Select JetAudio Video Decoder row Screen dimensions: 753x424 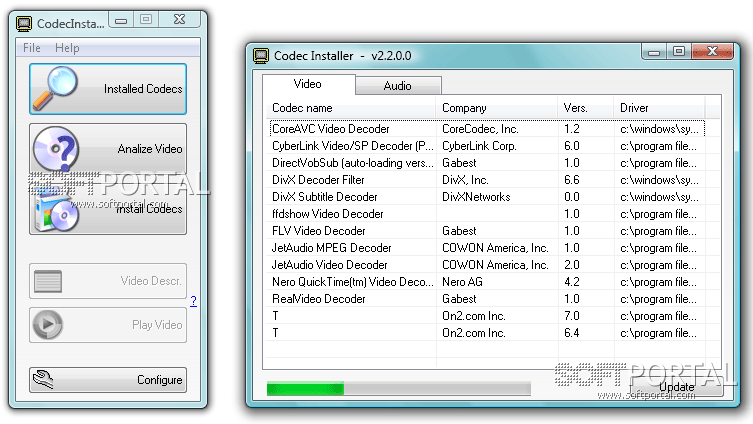tap(487, 265)
